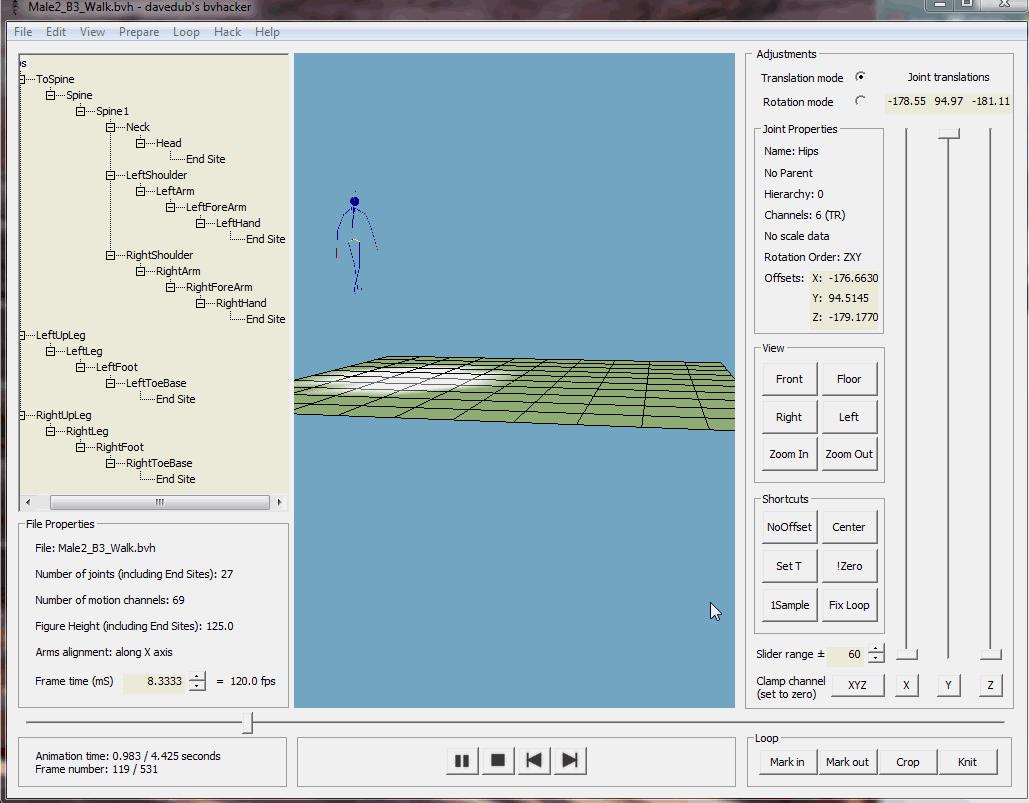Image resolution: width=1029 pixels, height=803 pixels.
Task: Open the Hack menu
Action: [x=227, y=32]
